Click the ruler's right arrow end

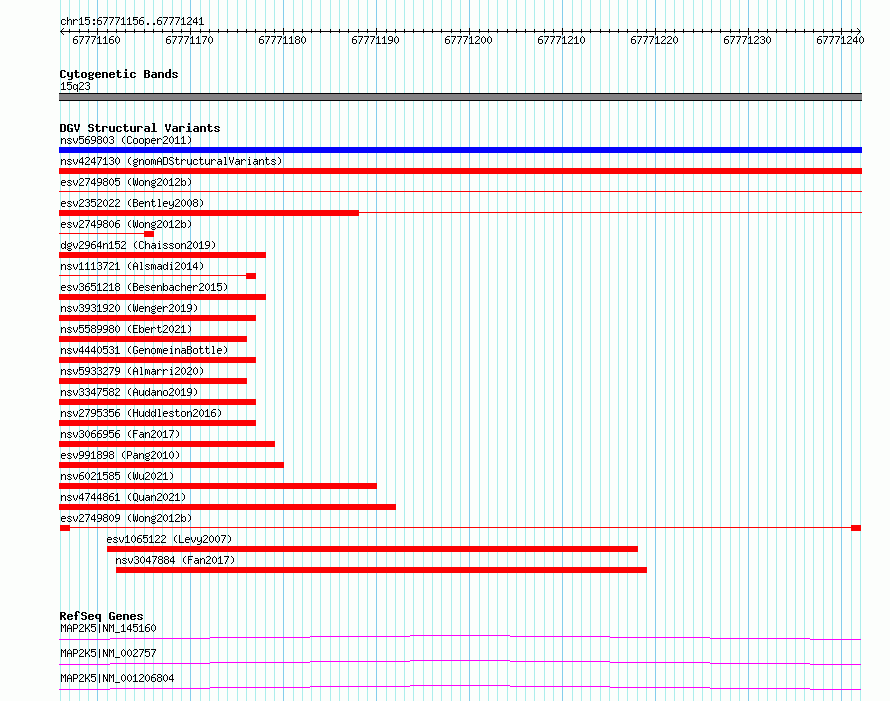tap(859, 31)
